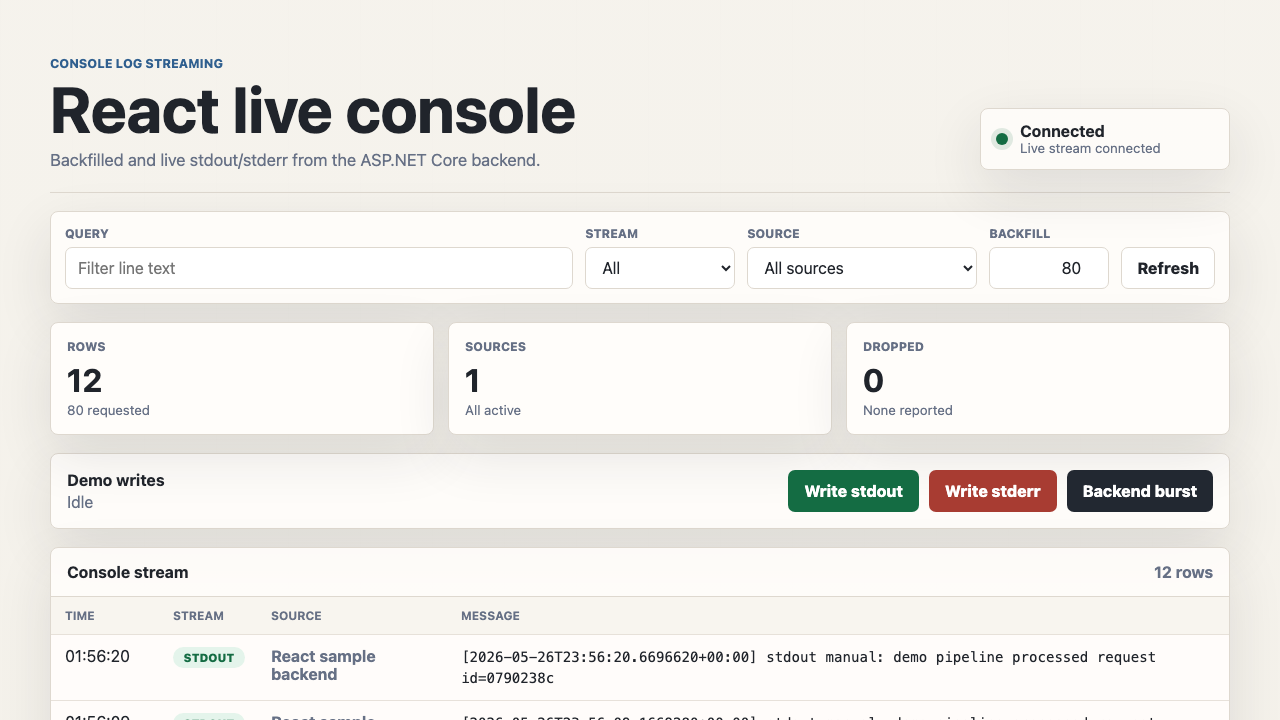The image size is (1280, 720).
Task: Click the "None reported" text
Action: point(908,410)
